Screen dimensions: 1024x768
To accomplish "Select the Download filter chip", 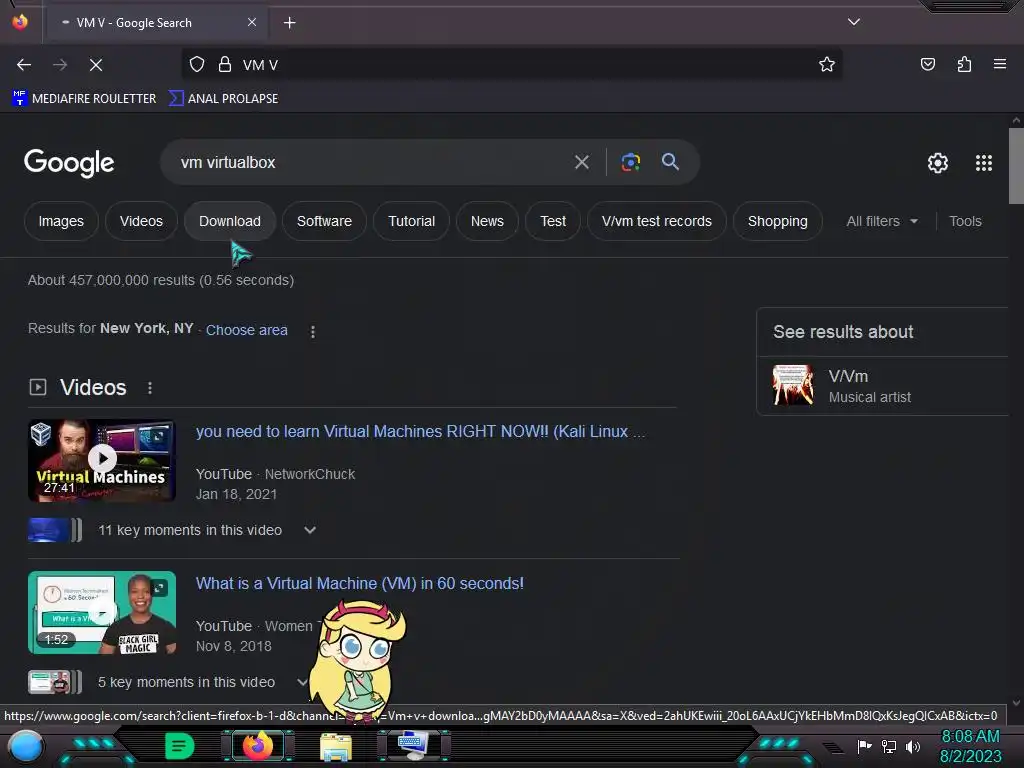I will coord(230,221).
